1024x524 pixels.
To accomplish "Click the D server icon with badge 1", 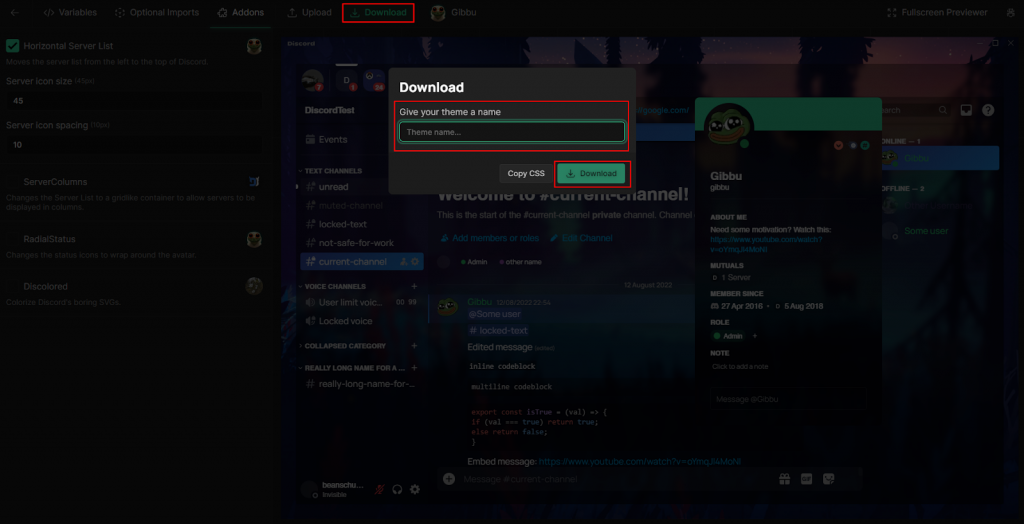I will click(x=347, y=80).
